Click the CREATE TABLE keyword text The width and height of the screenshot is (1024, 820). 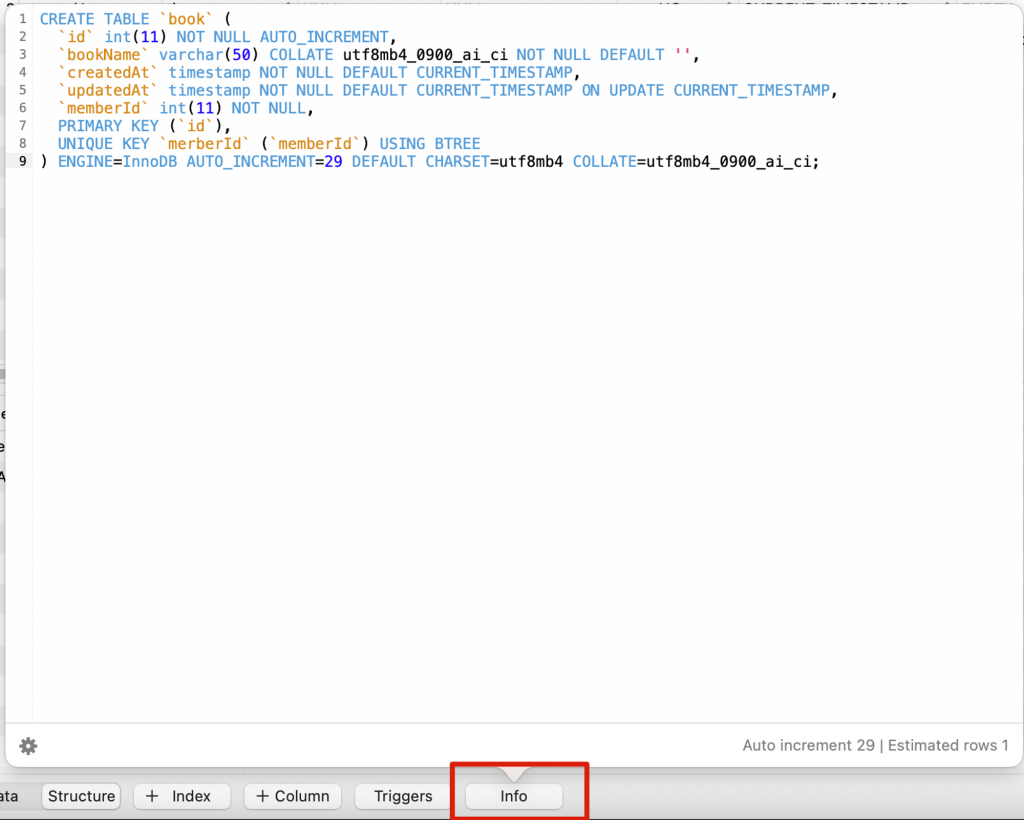coord(95,19)
